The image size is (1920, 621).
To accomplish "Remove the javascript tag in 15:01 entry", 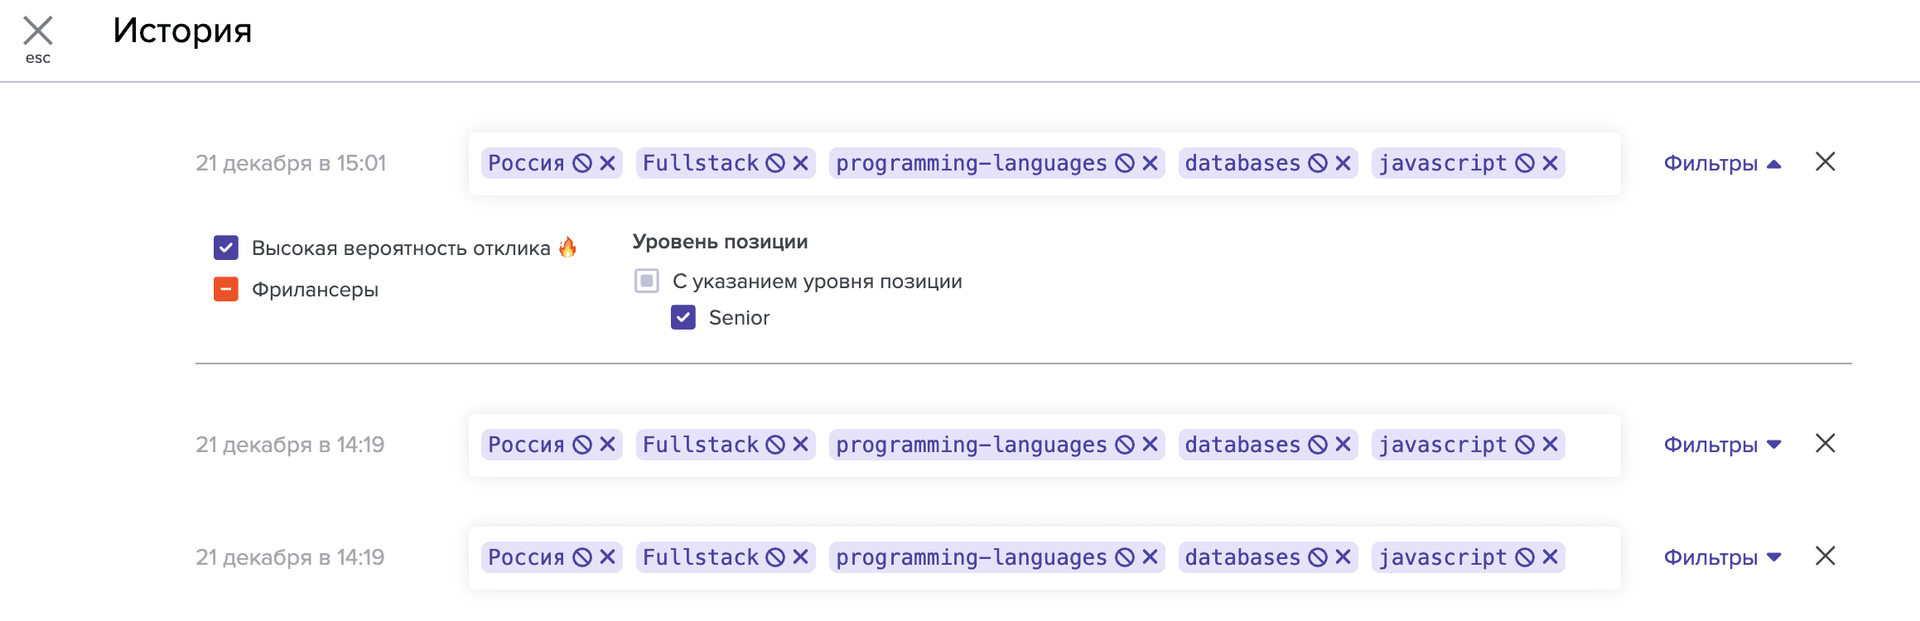I will [x=1550, y=163].
